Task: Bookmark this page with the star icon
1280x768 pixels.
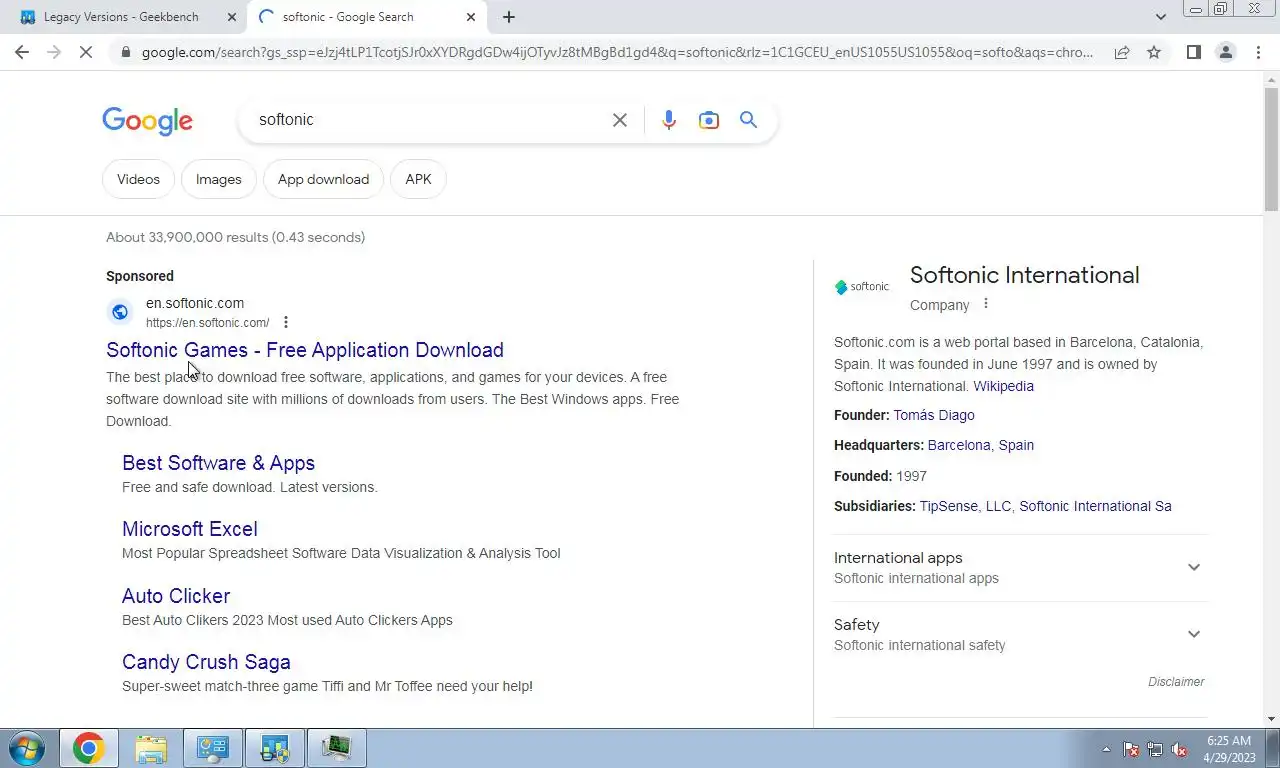Action: point(1154,52)
